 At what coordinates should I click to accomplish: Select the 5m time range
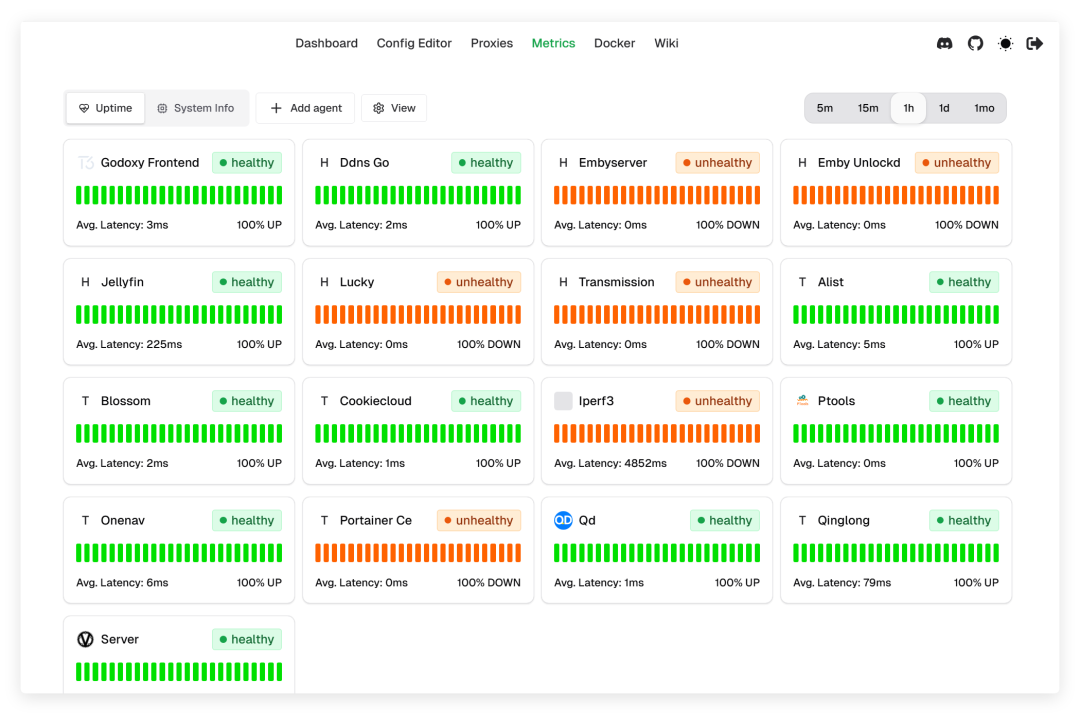[825, 108]
